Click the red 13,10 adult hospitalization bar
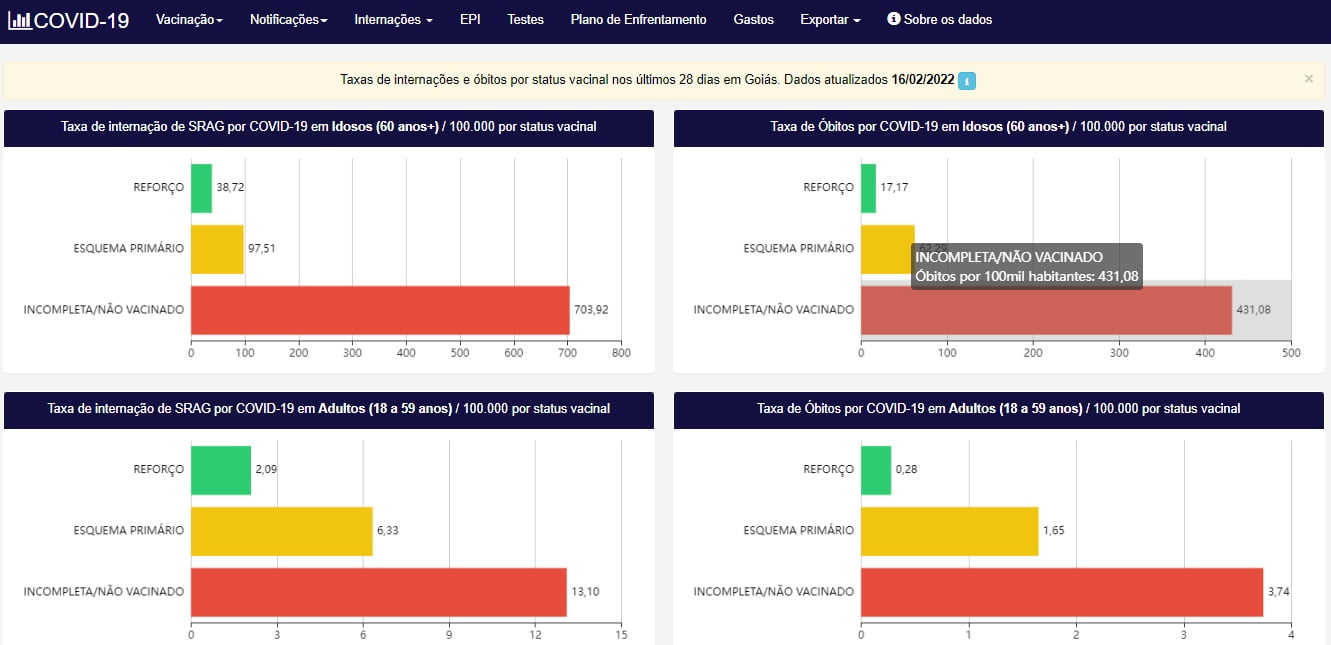Image resolution: width=1331 pixels, height=645 pixels. (378, 592)
